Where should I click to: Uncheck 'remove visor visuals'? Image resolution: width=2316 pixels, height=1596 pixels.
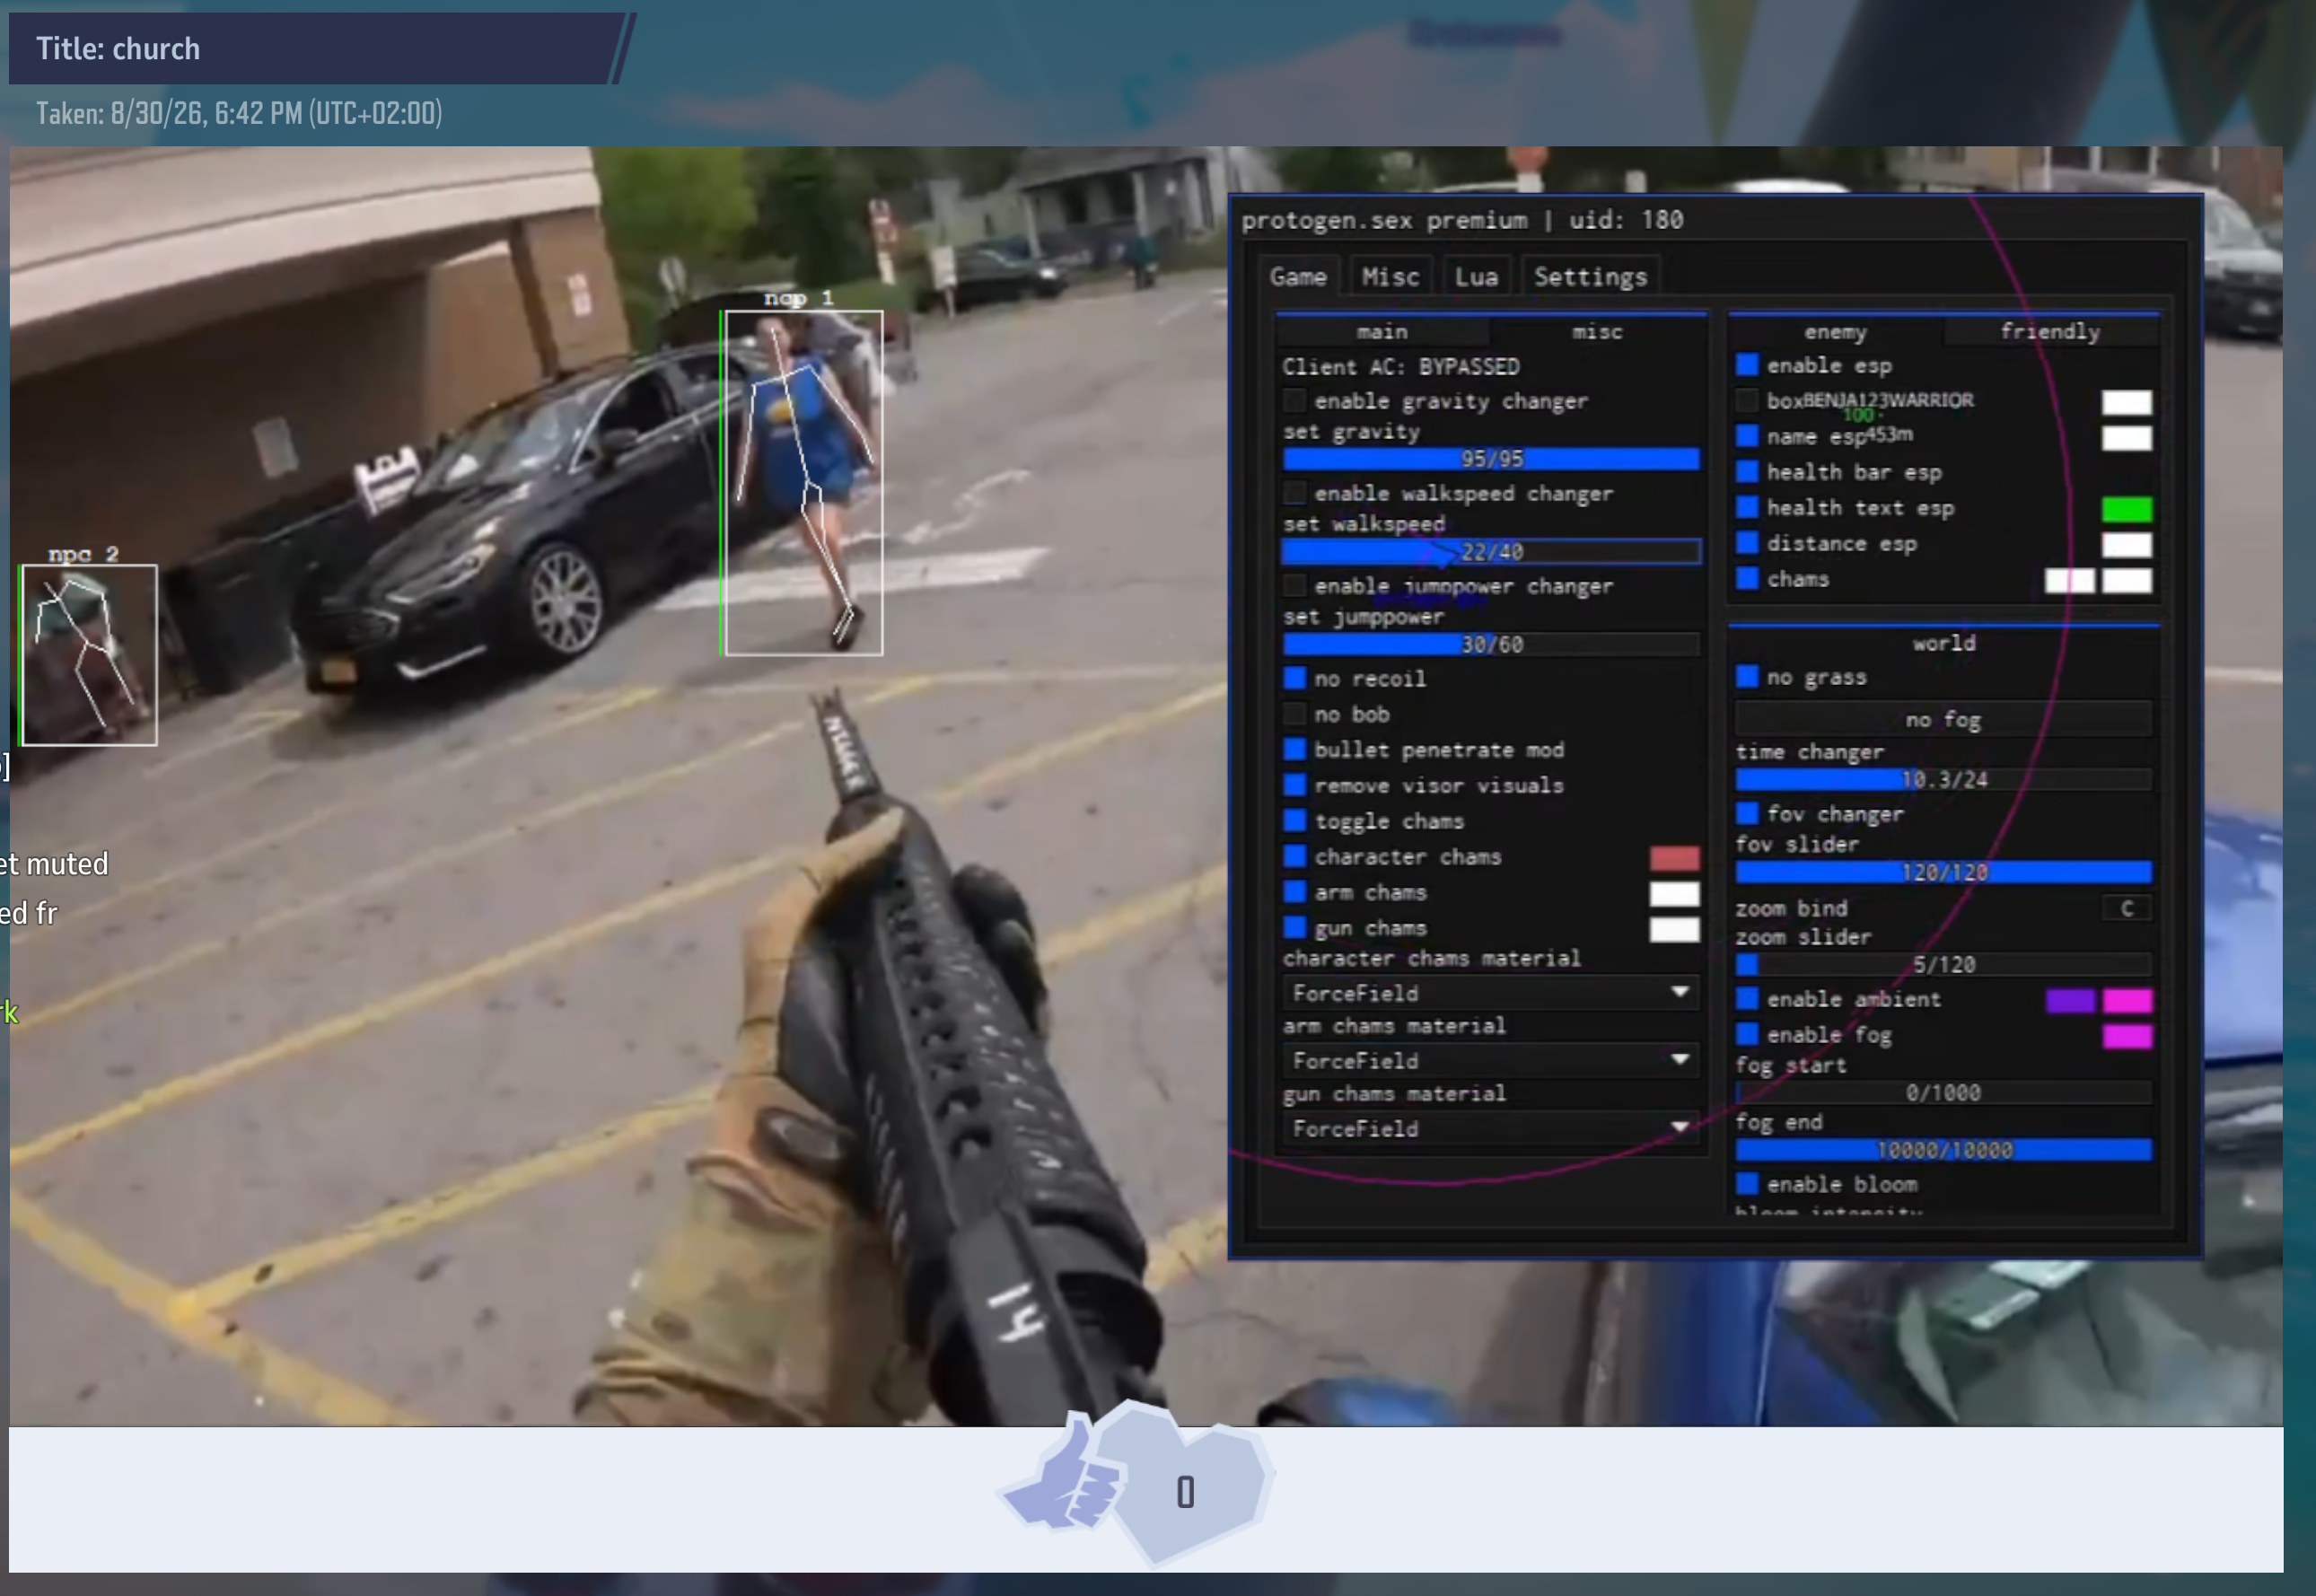1295,785
